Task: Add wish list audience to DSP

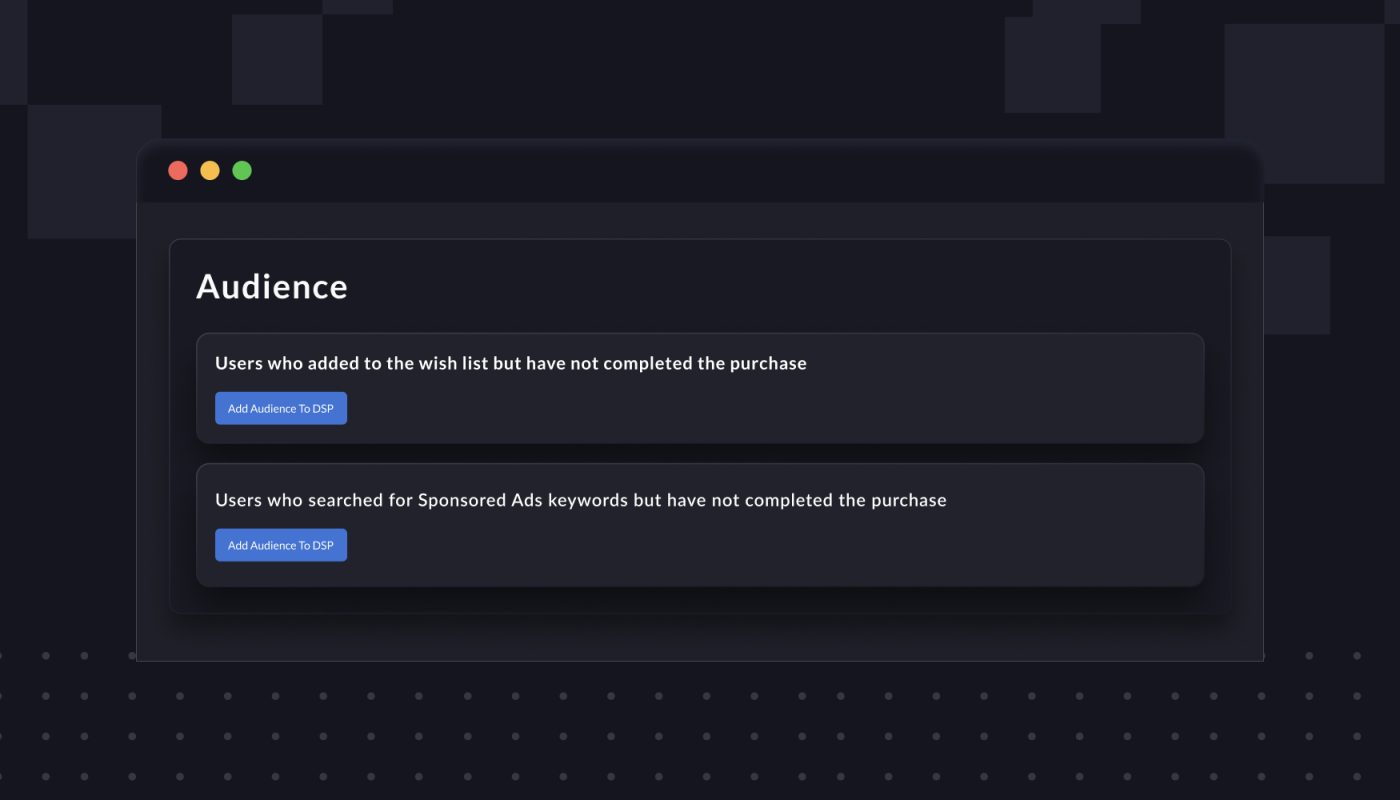Action: click(x=281, y=408)
